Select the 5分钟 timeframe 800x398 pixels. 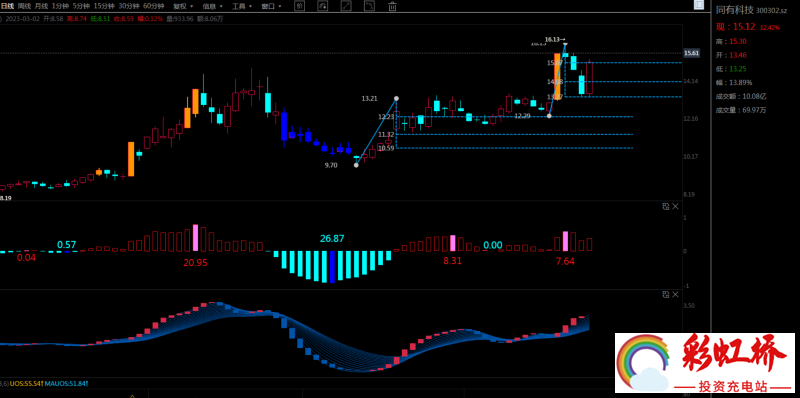coord(81,6)
